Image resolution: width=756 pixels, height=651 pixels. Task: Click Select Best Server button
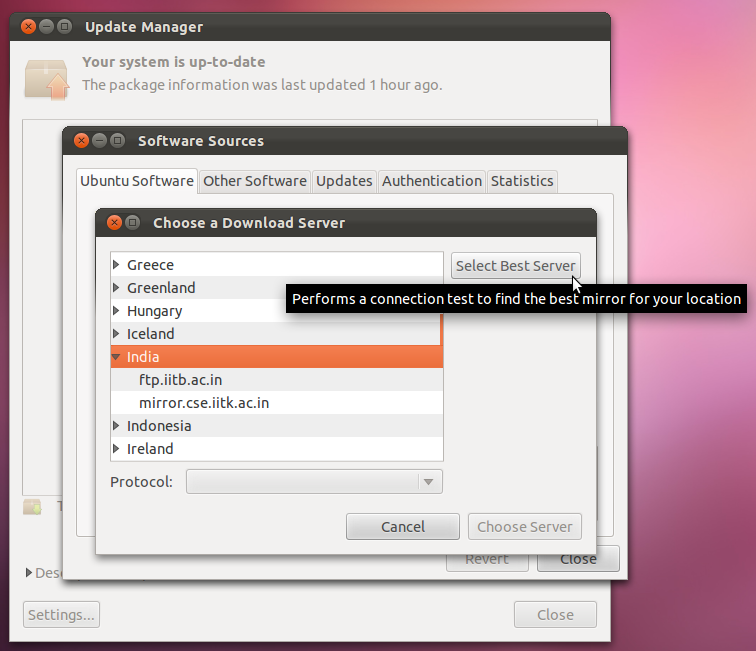click(x=515, y=266)
